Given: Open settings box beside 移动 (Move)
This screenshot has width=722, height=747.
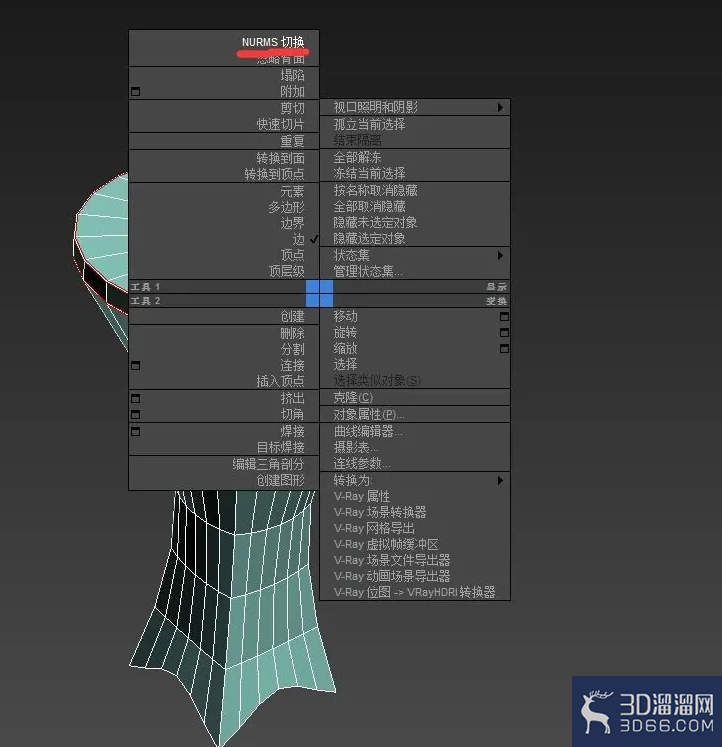Looking at the screenshot, I should pos(504,317).
